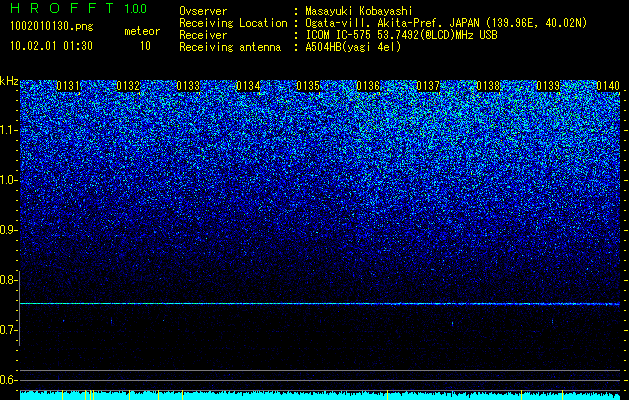
Task: Click the bright carrier line near 0.75 kHz
Action: click(x=320, y=304)
